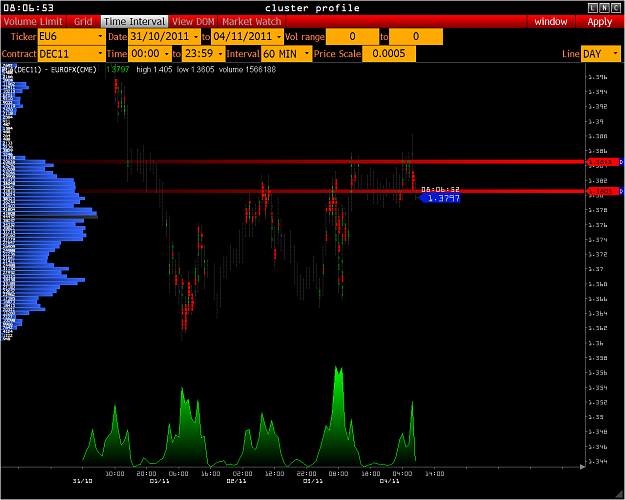Image resolution: width=625 pixels, height=500 pixels.
Task: Click the upper red 1.3845 price label
Action: [602, 162]
